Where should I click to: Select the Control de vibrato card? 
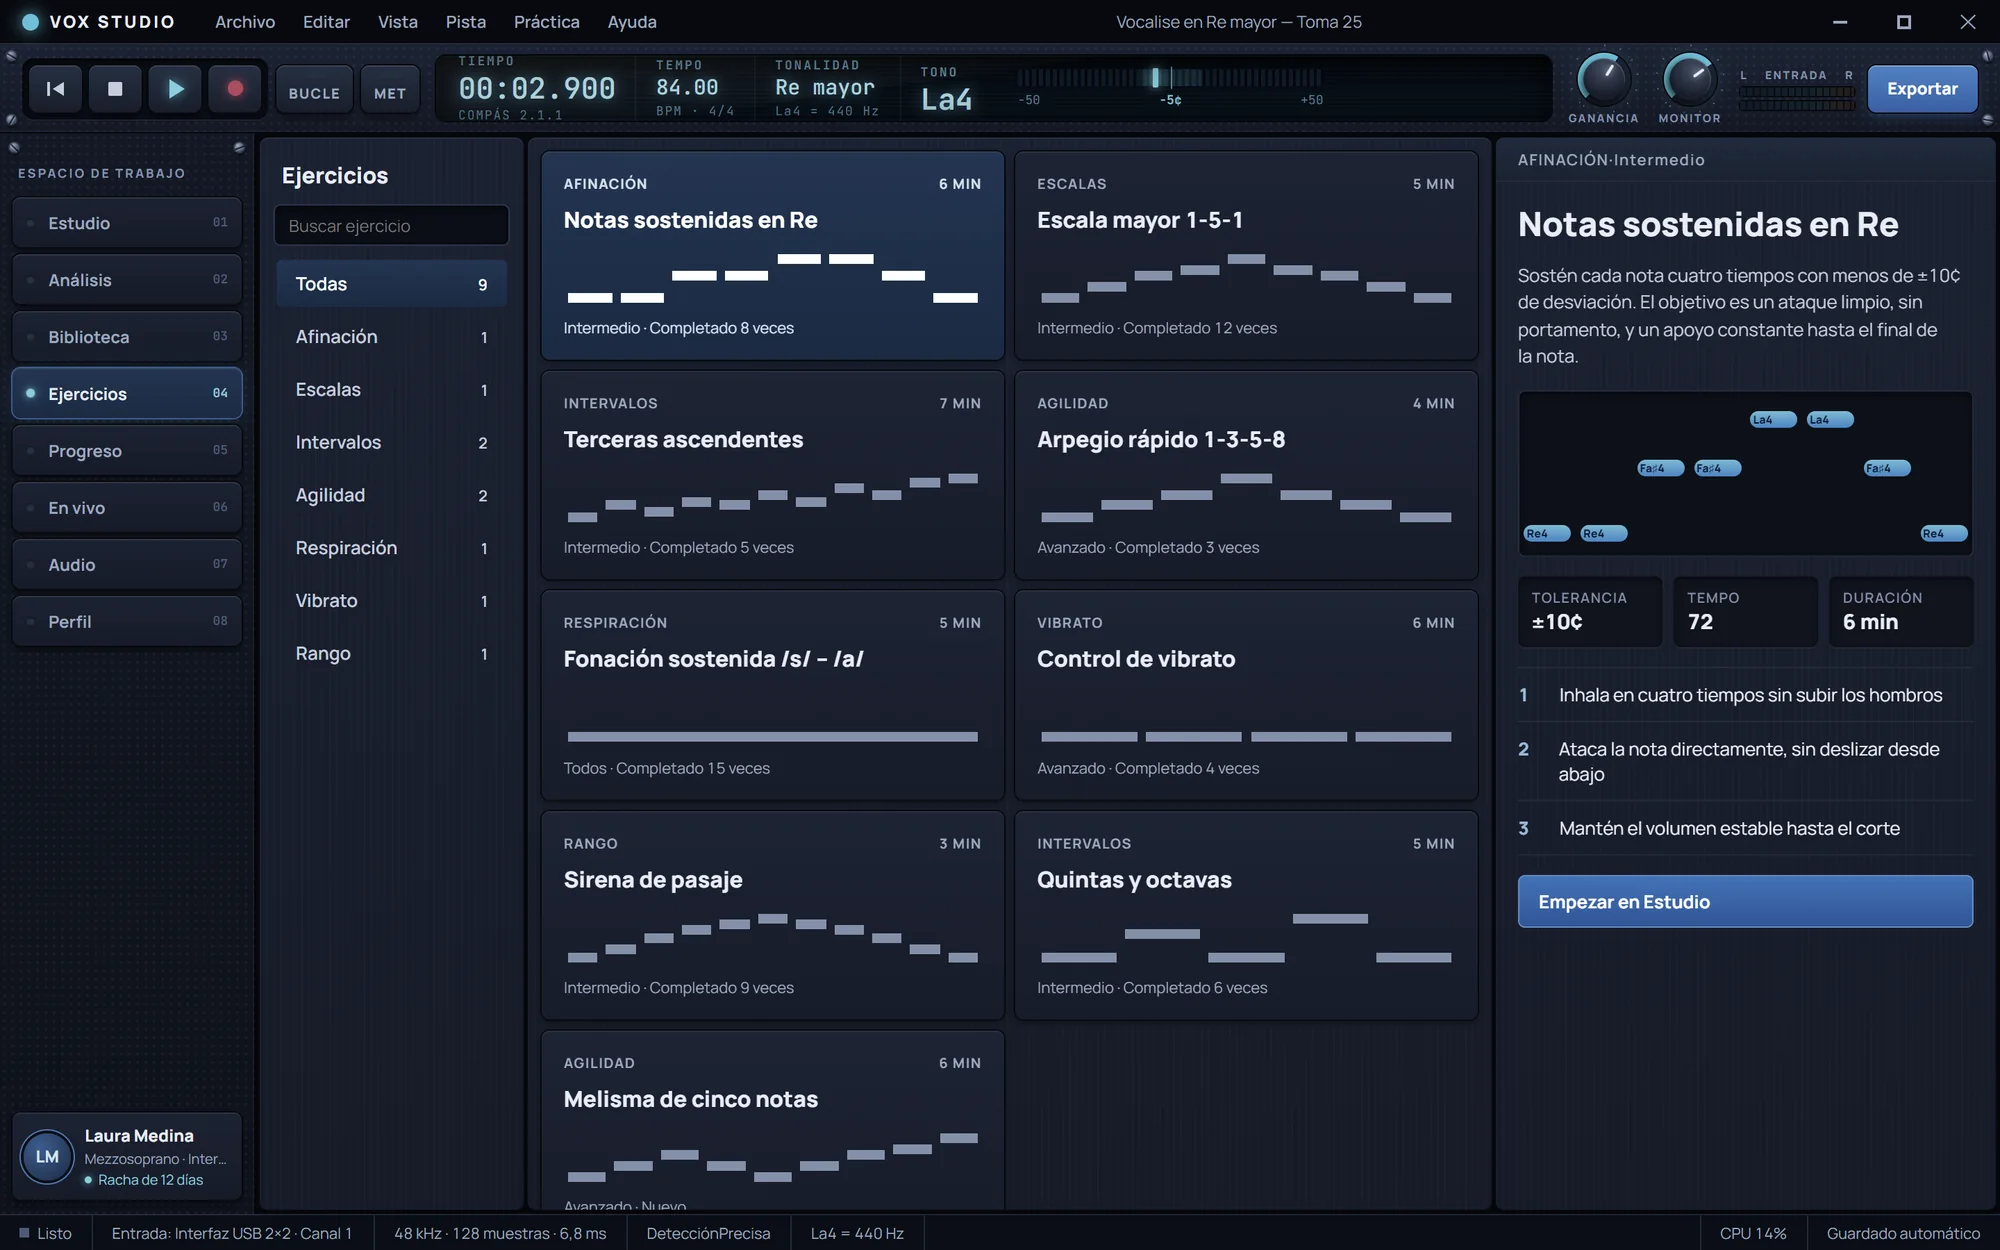[x=1246, y=695]
